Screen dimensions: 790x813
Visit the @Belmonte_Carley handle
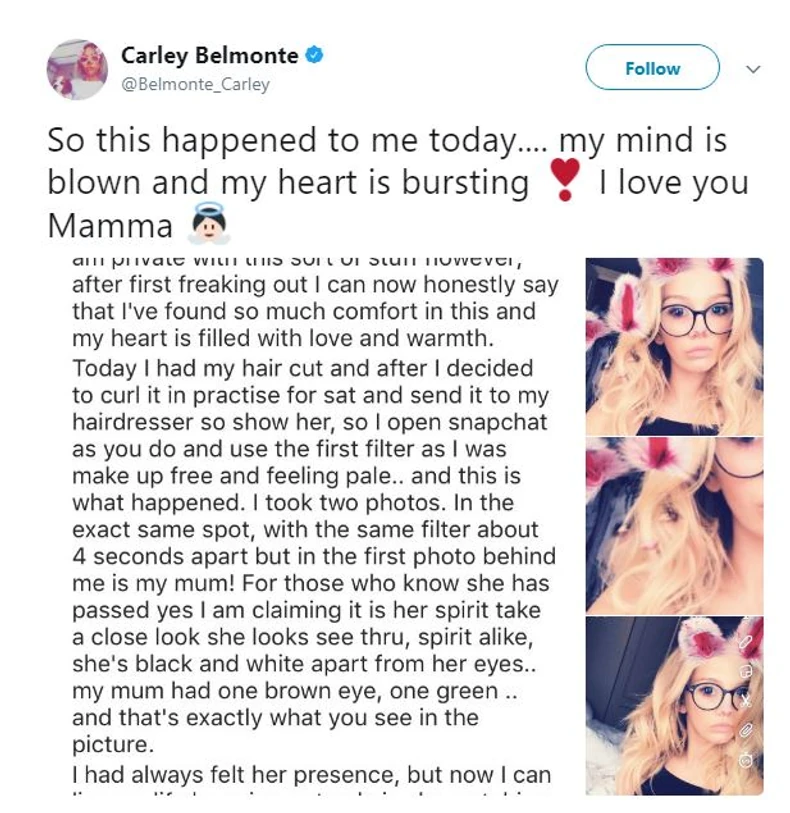tap(195, 84)
